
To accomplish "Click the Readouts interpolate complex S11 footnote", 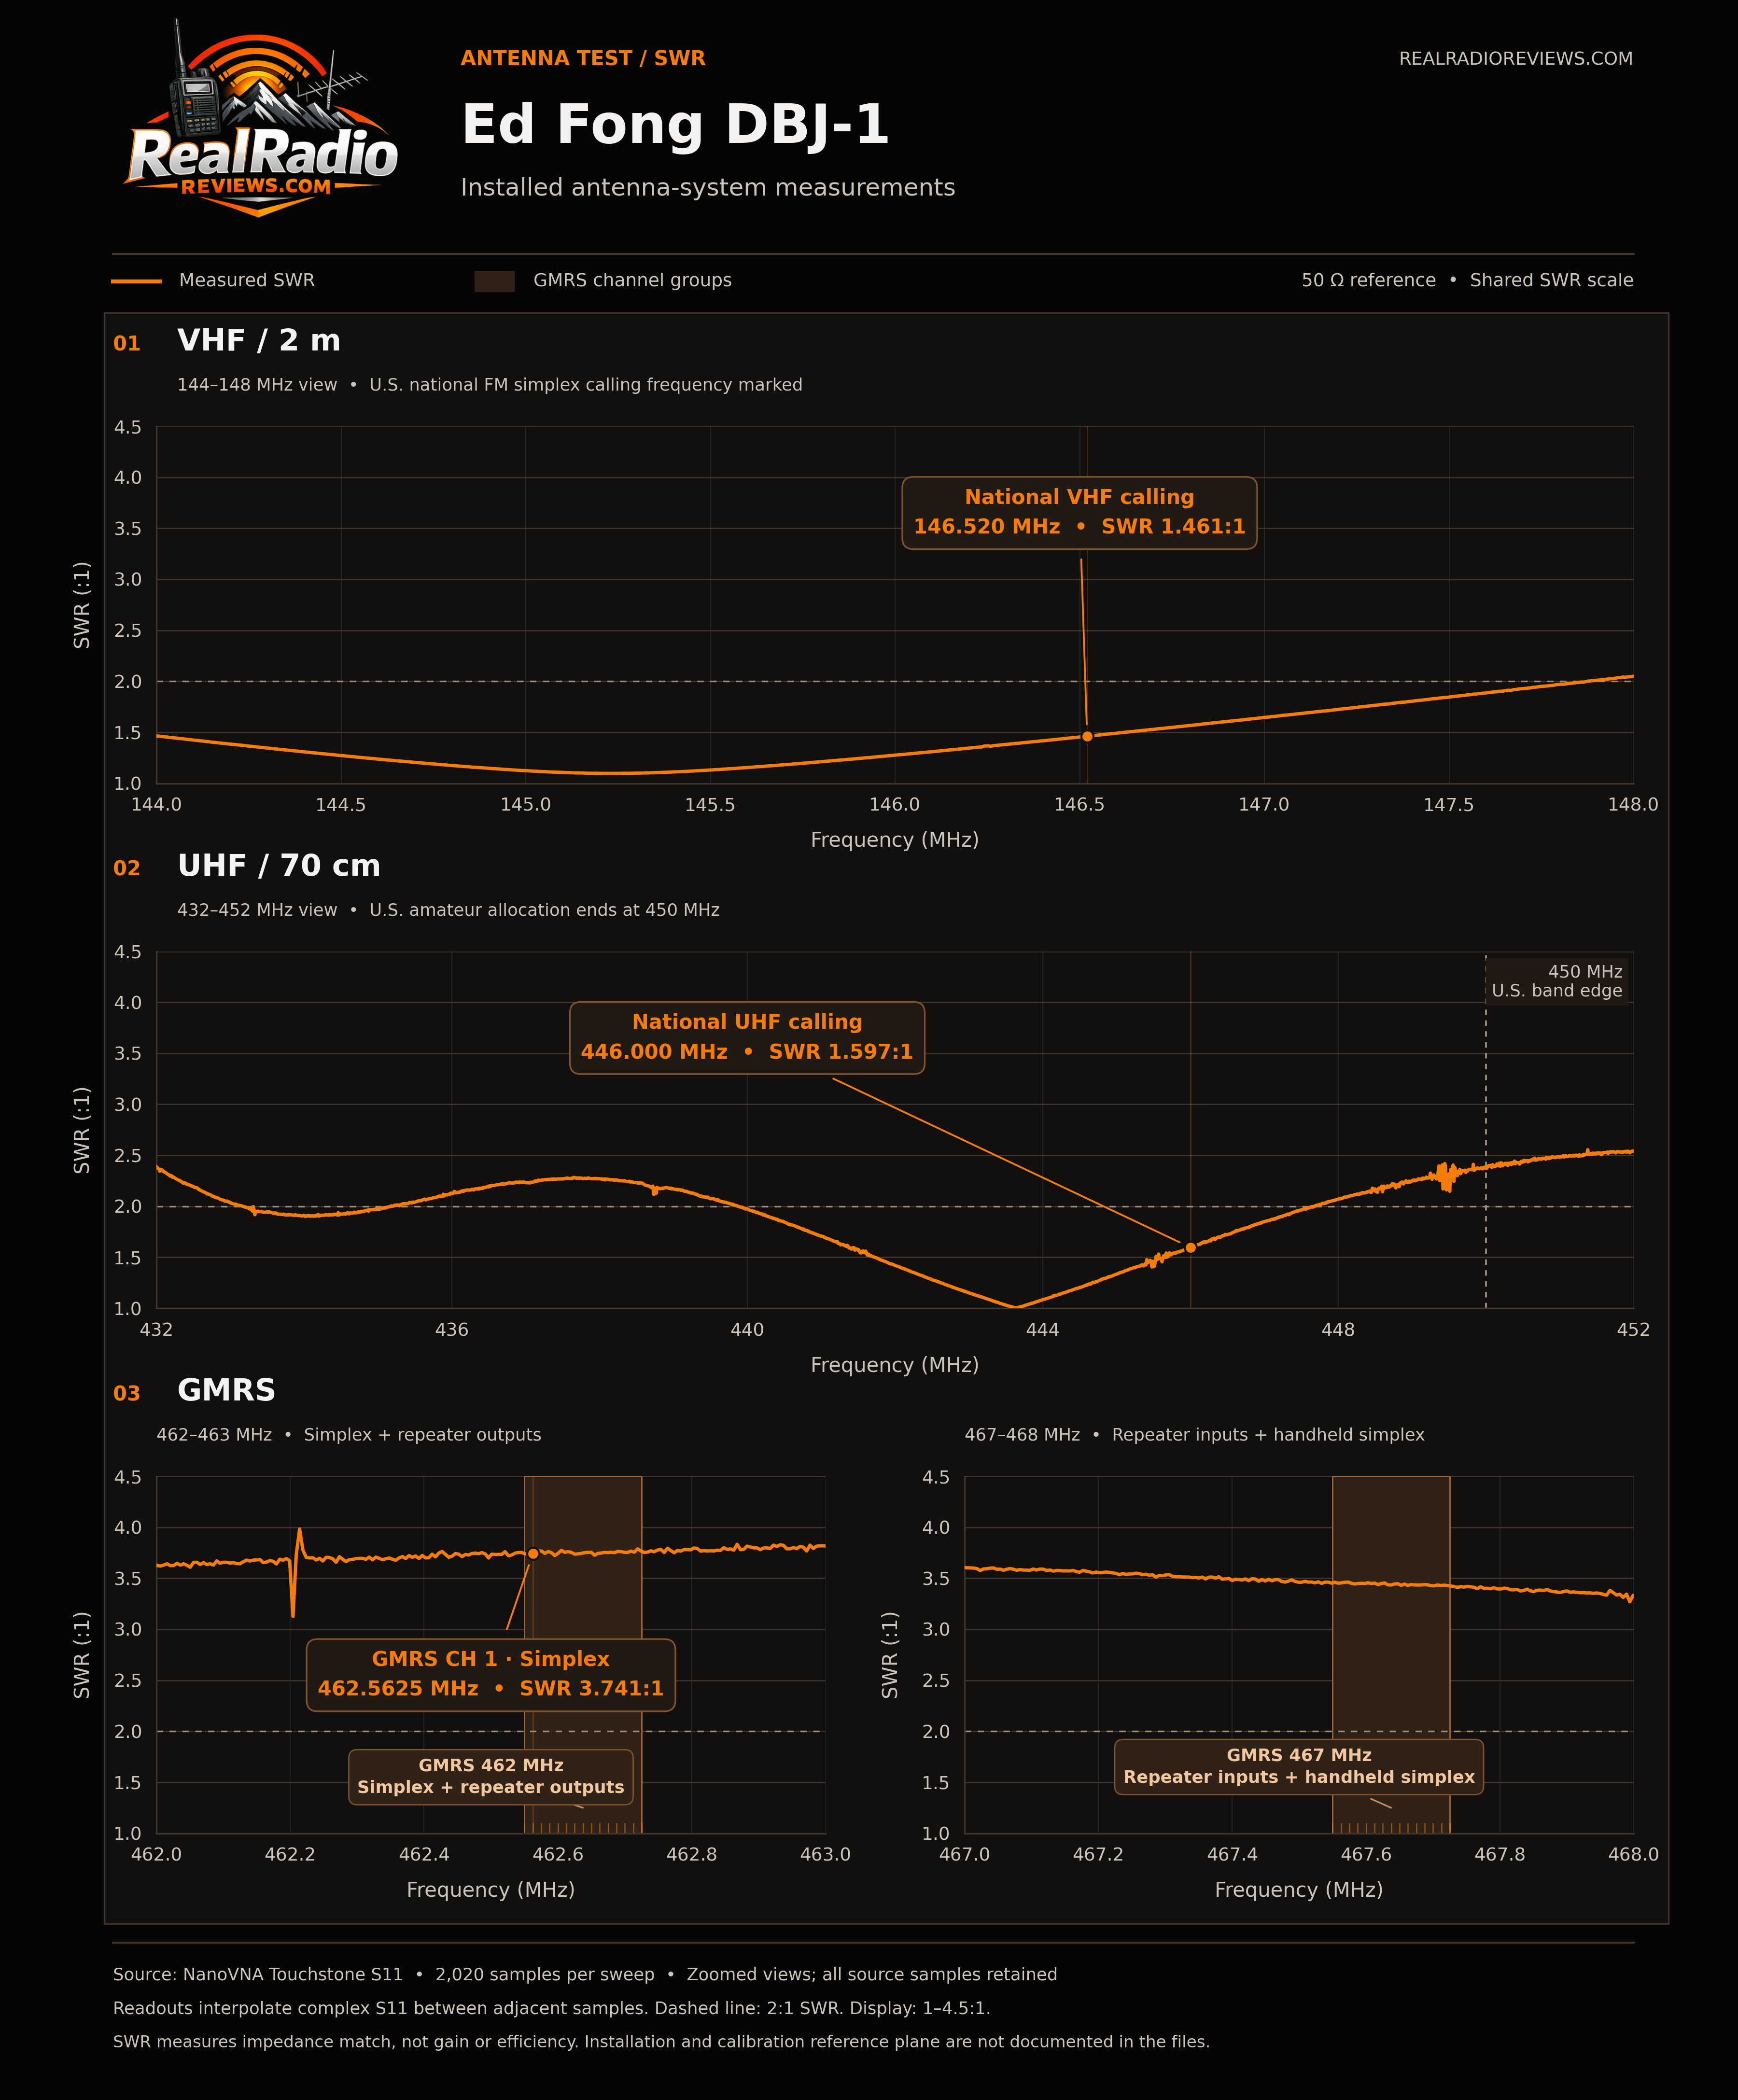I will click(x=552, y=2009).
